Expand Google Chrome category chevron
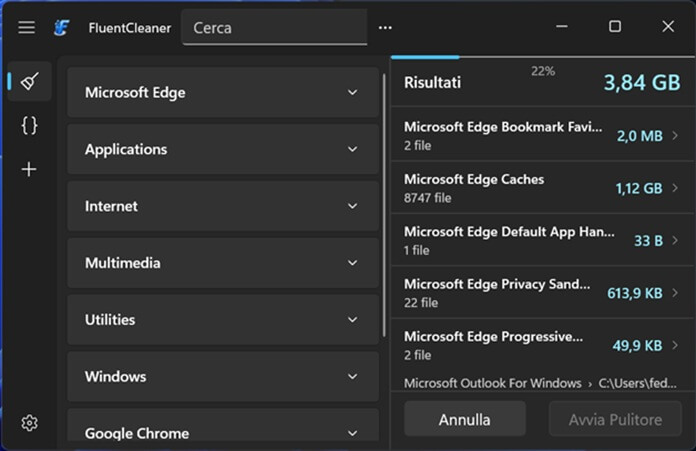Screen dimensions: 696x451 [352, 433]
